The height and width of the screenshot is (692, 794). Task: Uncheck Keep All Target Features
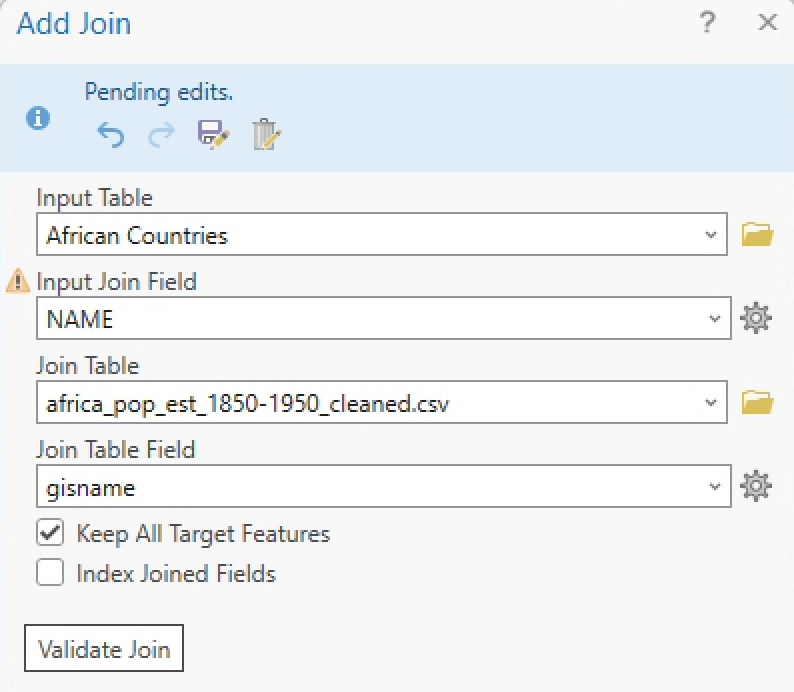(50, 533)
